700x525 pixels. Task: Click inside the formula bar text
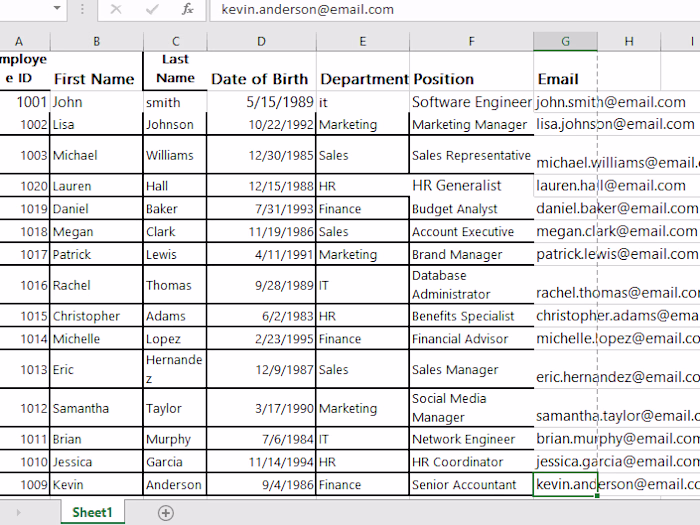(308, 9)
